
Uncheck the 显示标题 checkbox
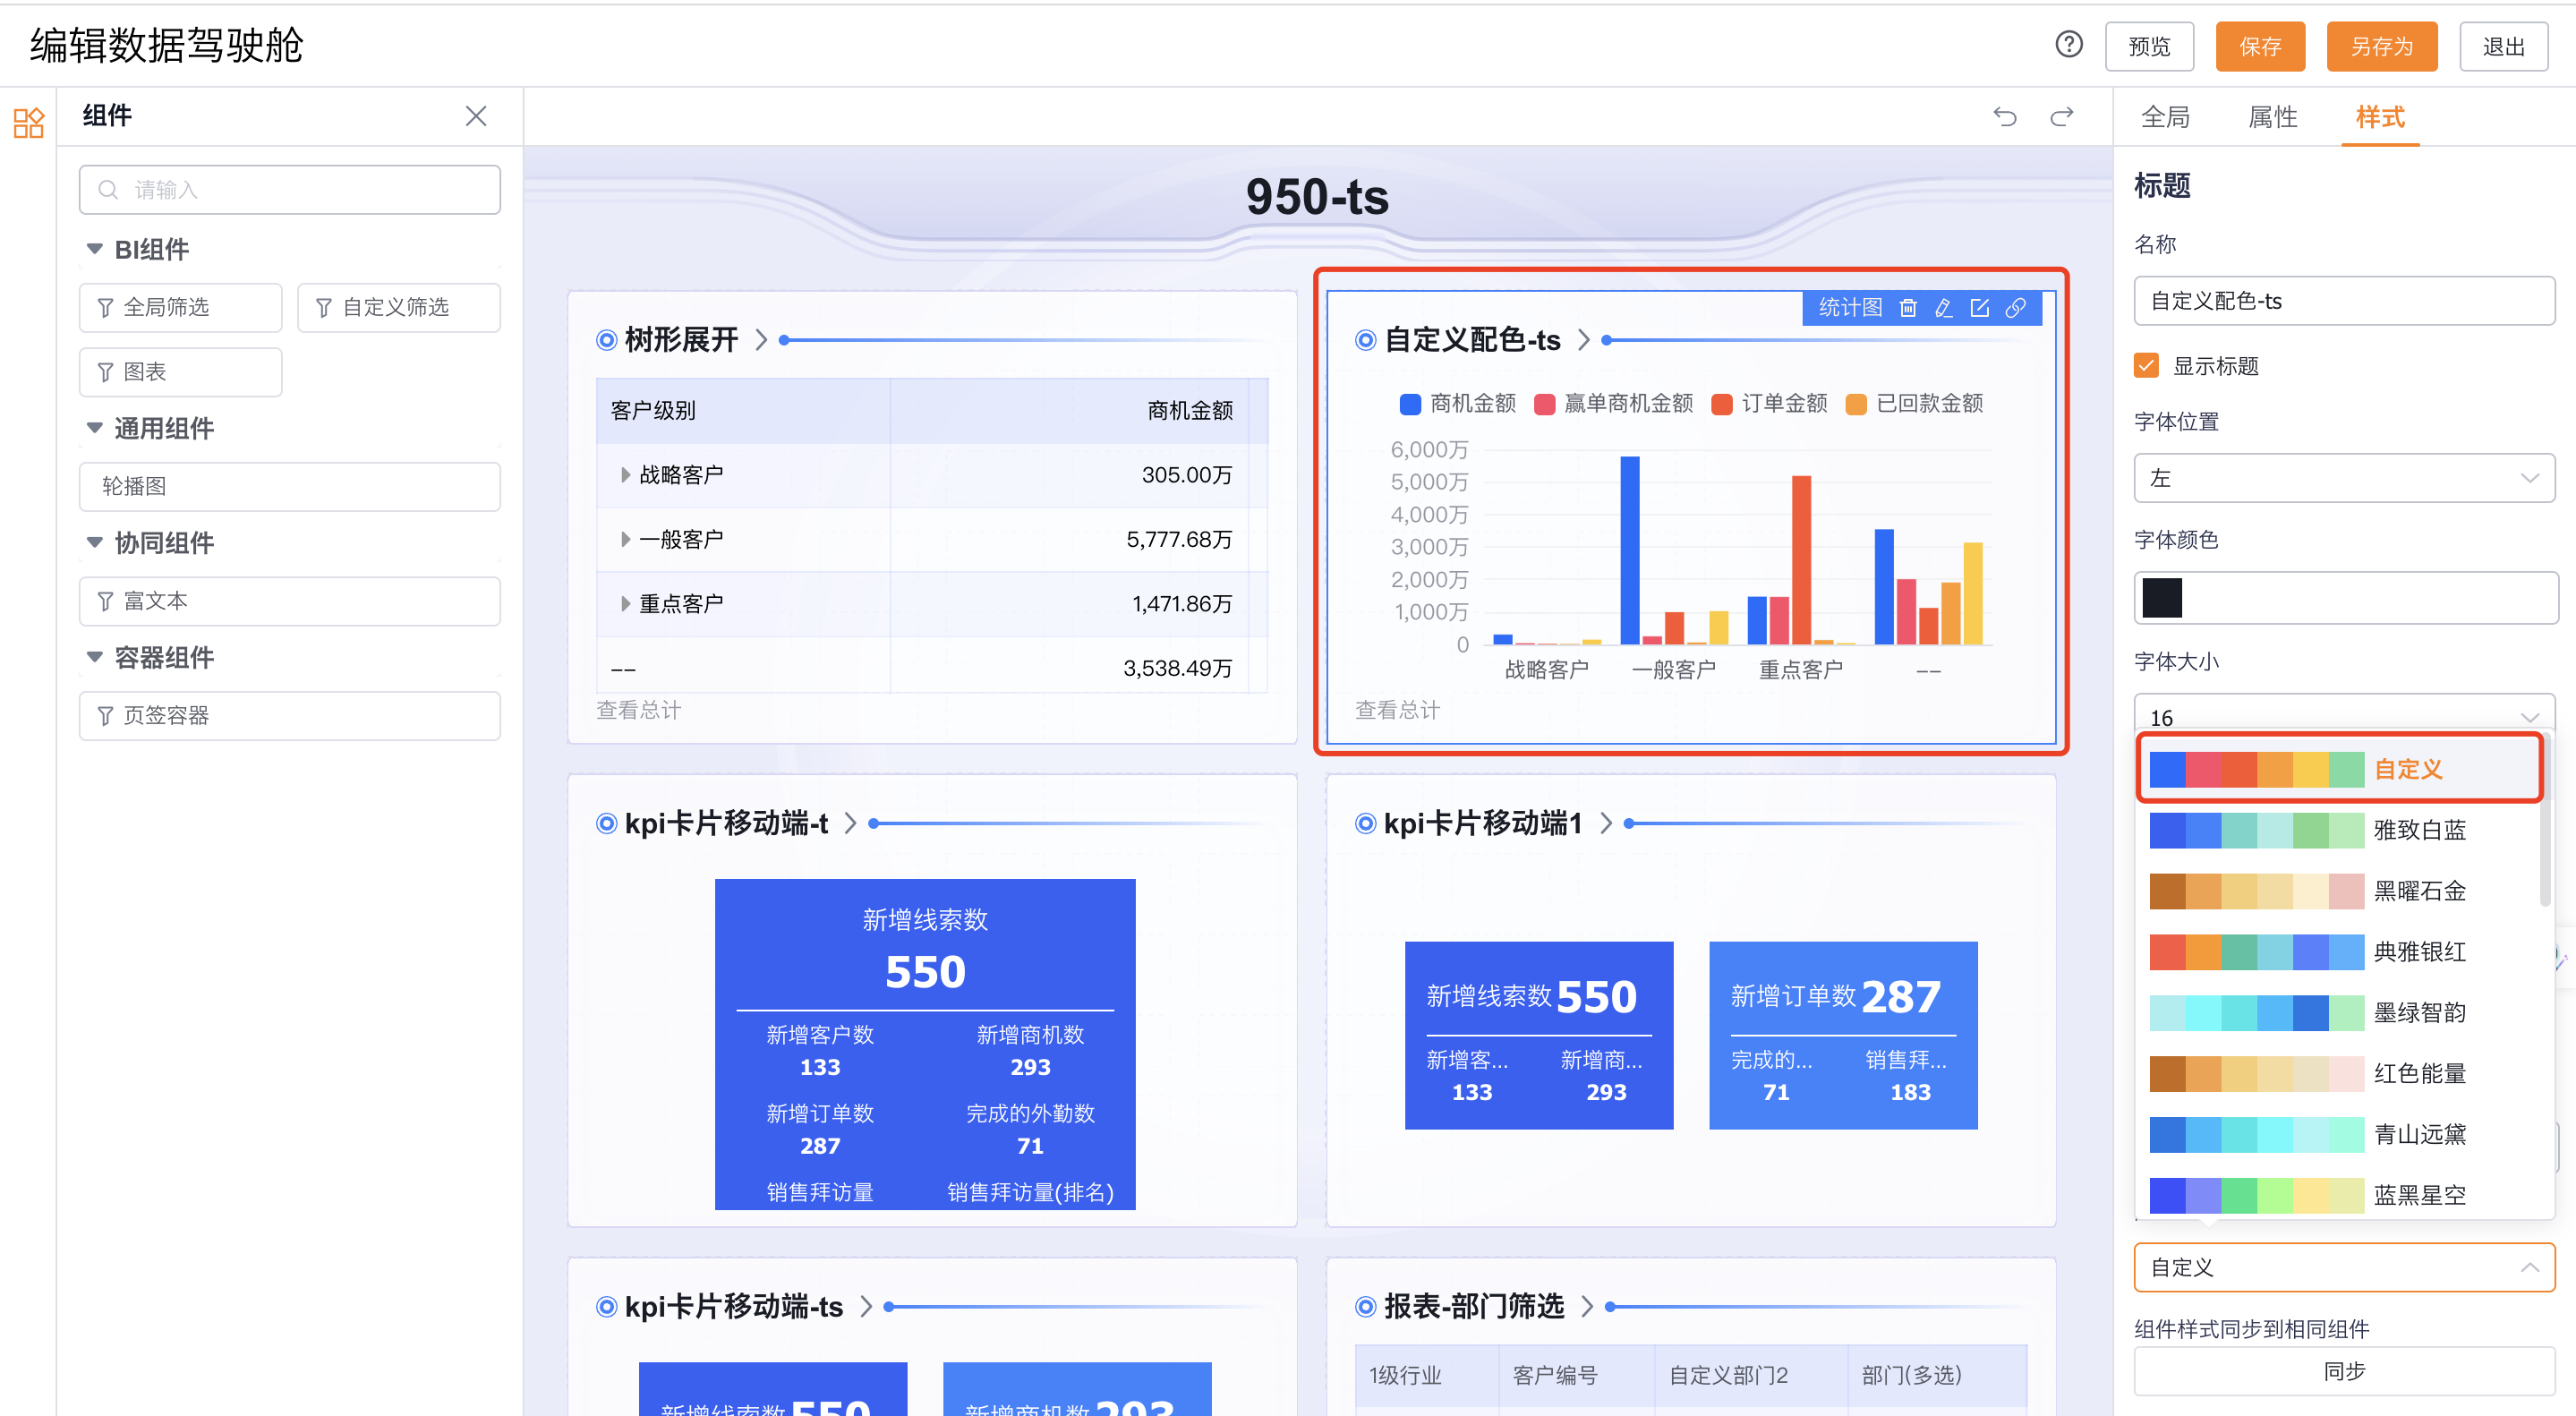point(2146,365)
